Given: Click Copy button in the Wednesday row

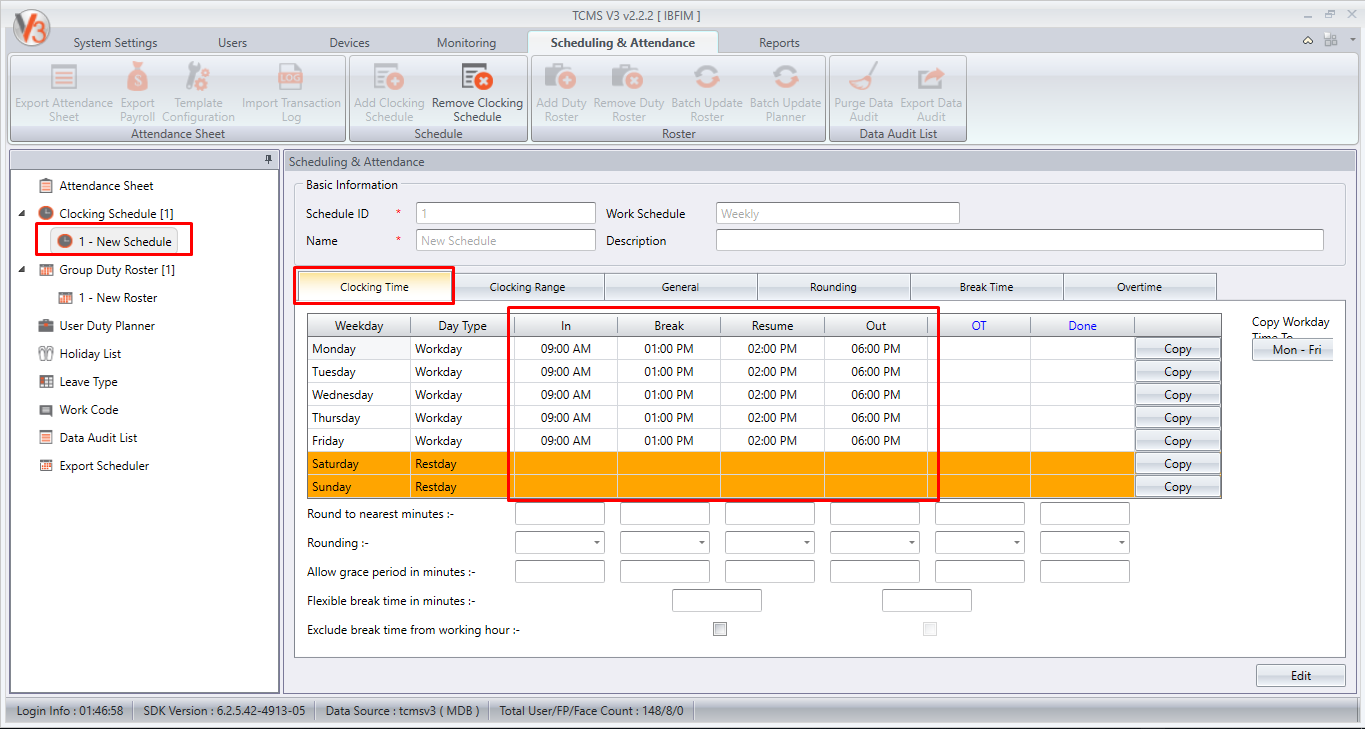Looking at the screenshot, I should point(1178,395).
